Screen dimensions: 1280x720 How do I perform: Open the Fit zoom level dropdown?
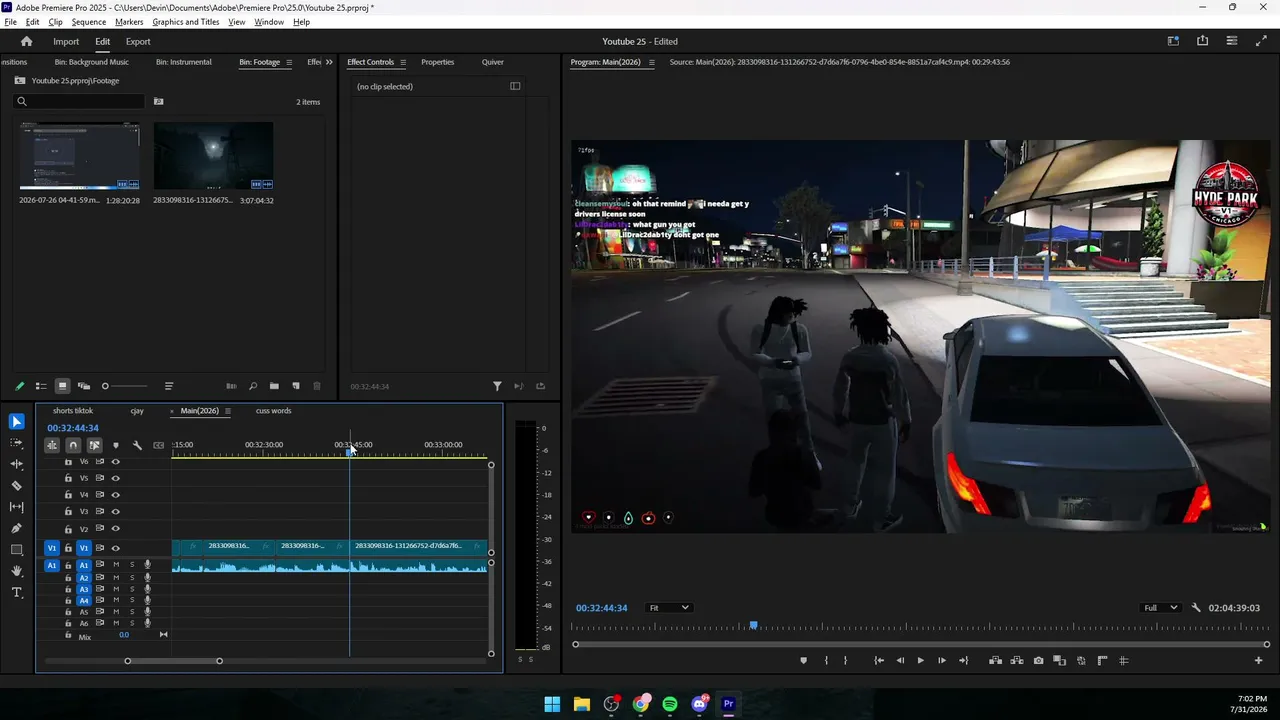pos(669,608)
